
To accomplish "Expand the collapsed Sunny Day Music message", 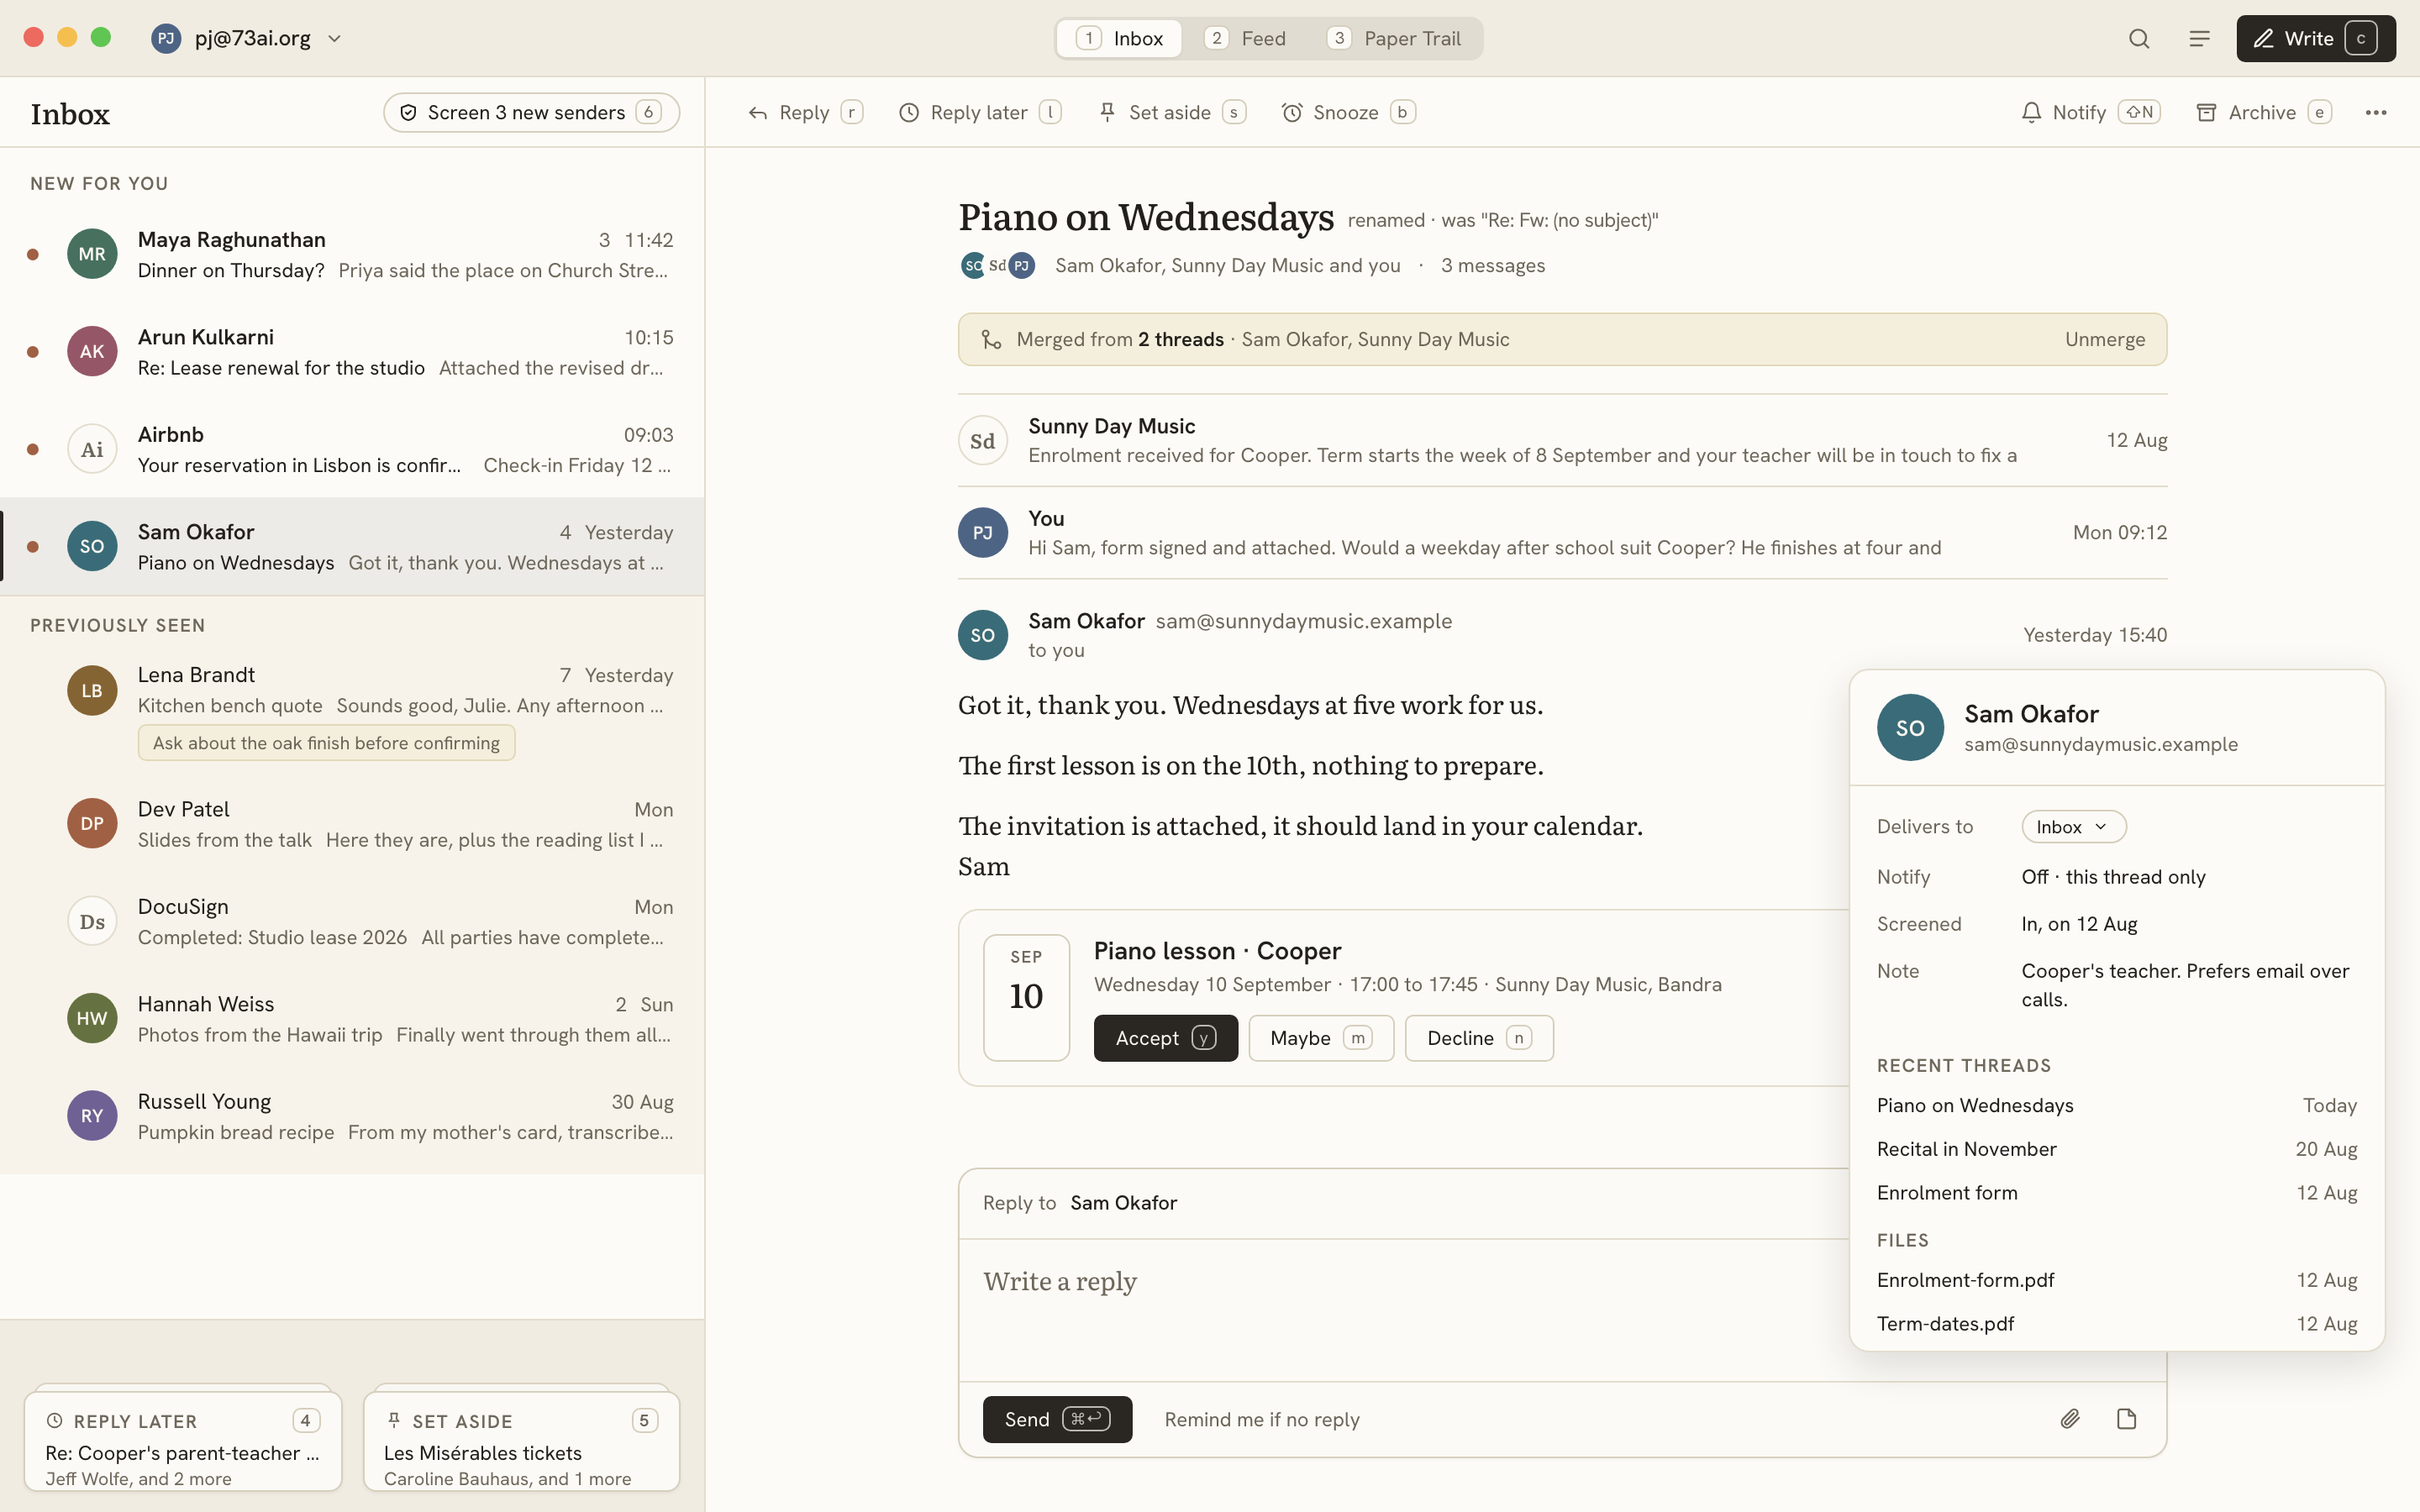I will click(x=1562, y=440).
